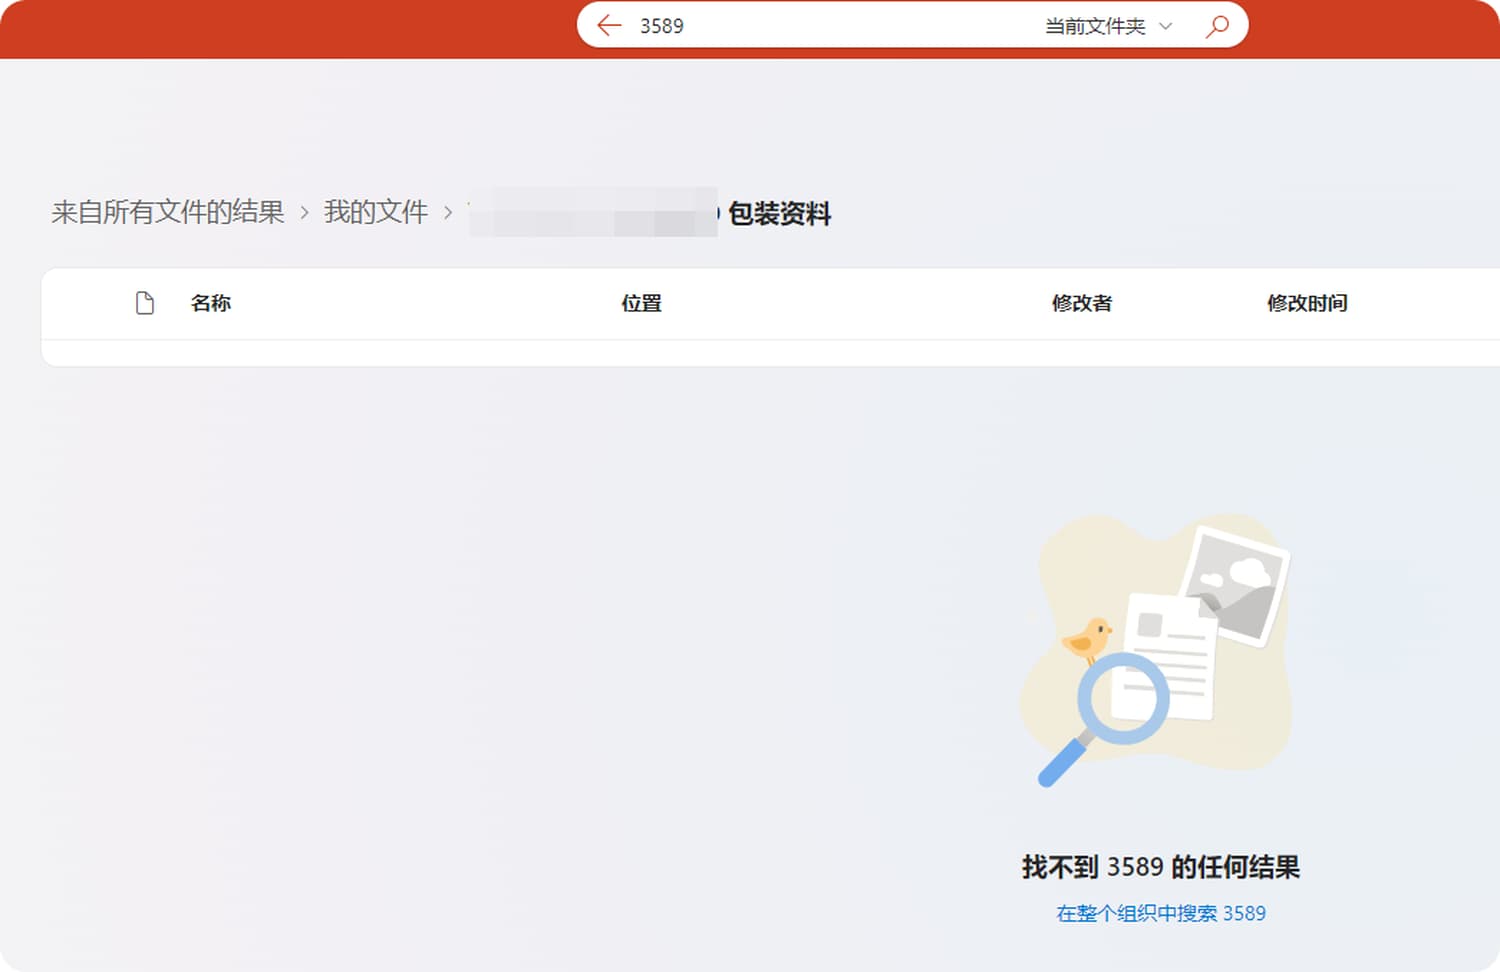Sort by the 修改时间 column header
Image resolution: width=1500 pixels, height=972 pixels.
(1307, 303)
